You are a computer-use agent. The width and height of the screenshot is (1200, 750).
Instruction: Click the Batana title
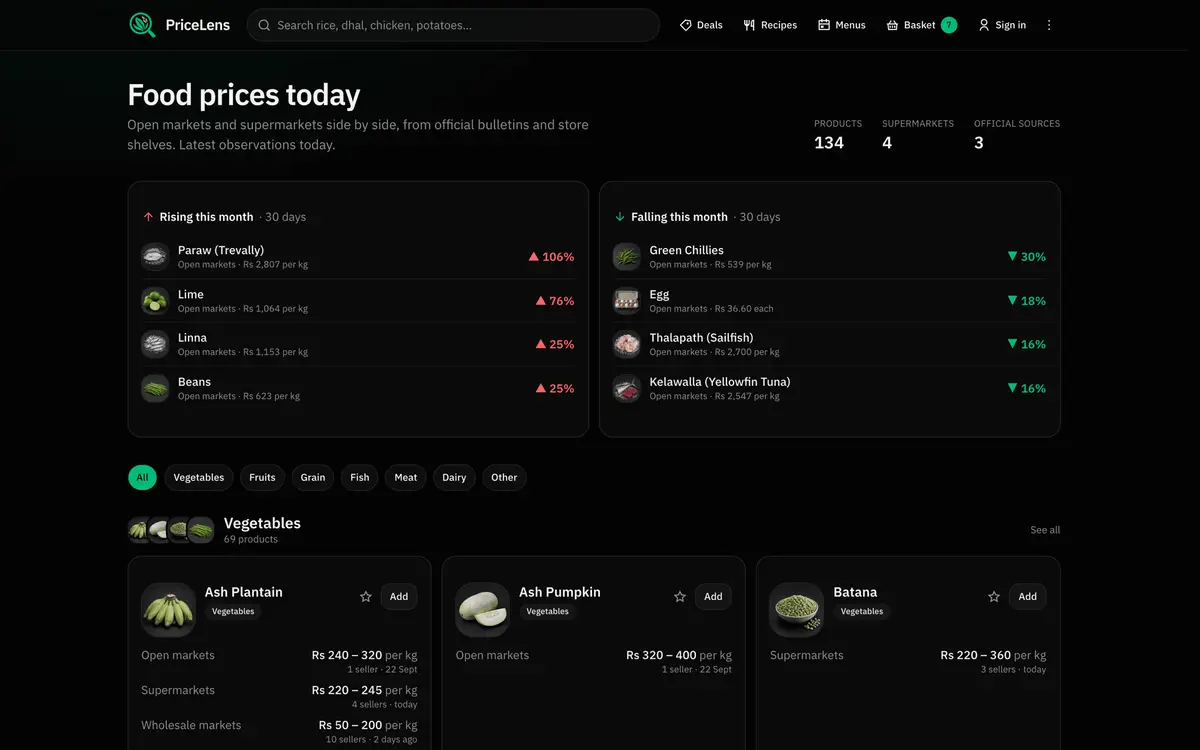point(855,592)
